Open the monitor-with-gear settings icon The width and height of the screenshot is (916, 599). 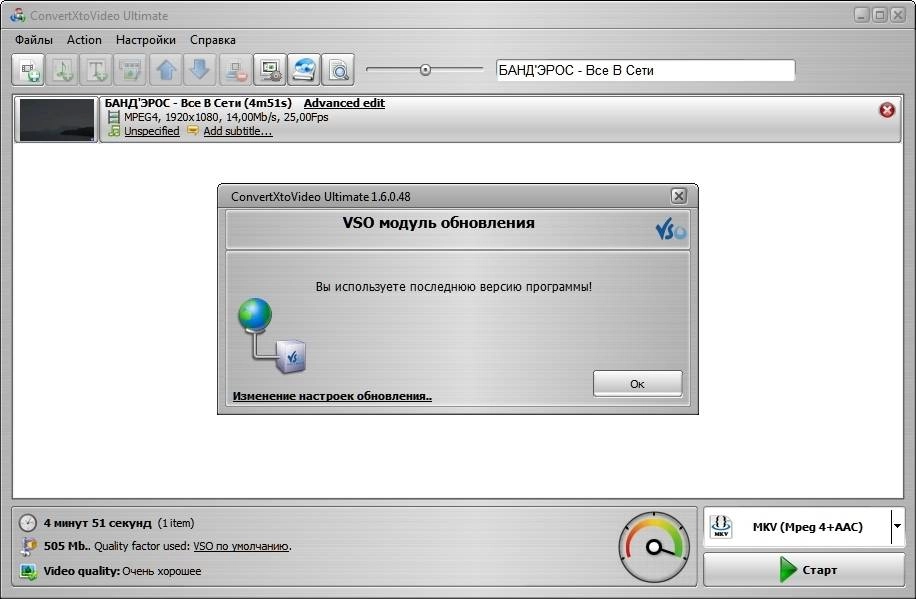[x=270, y=70]
